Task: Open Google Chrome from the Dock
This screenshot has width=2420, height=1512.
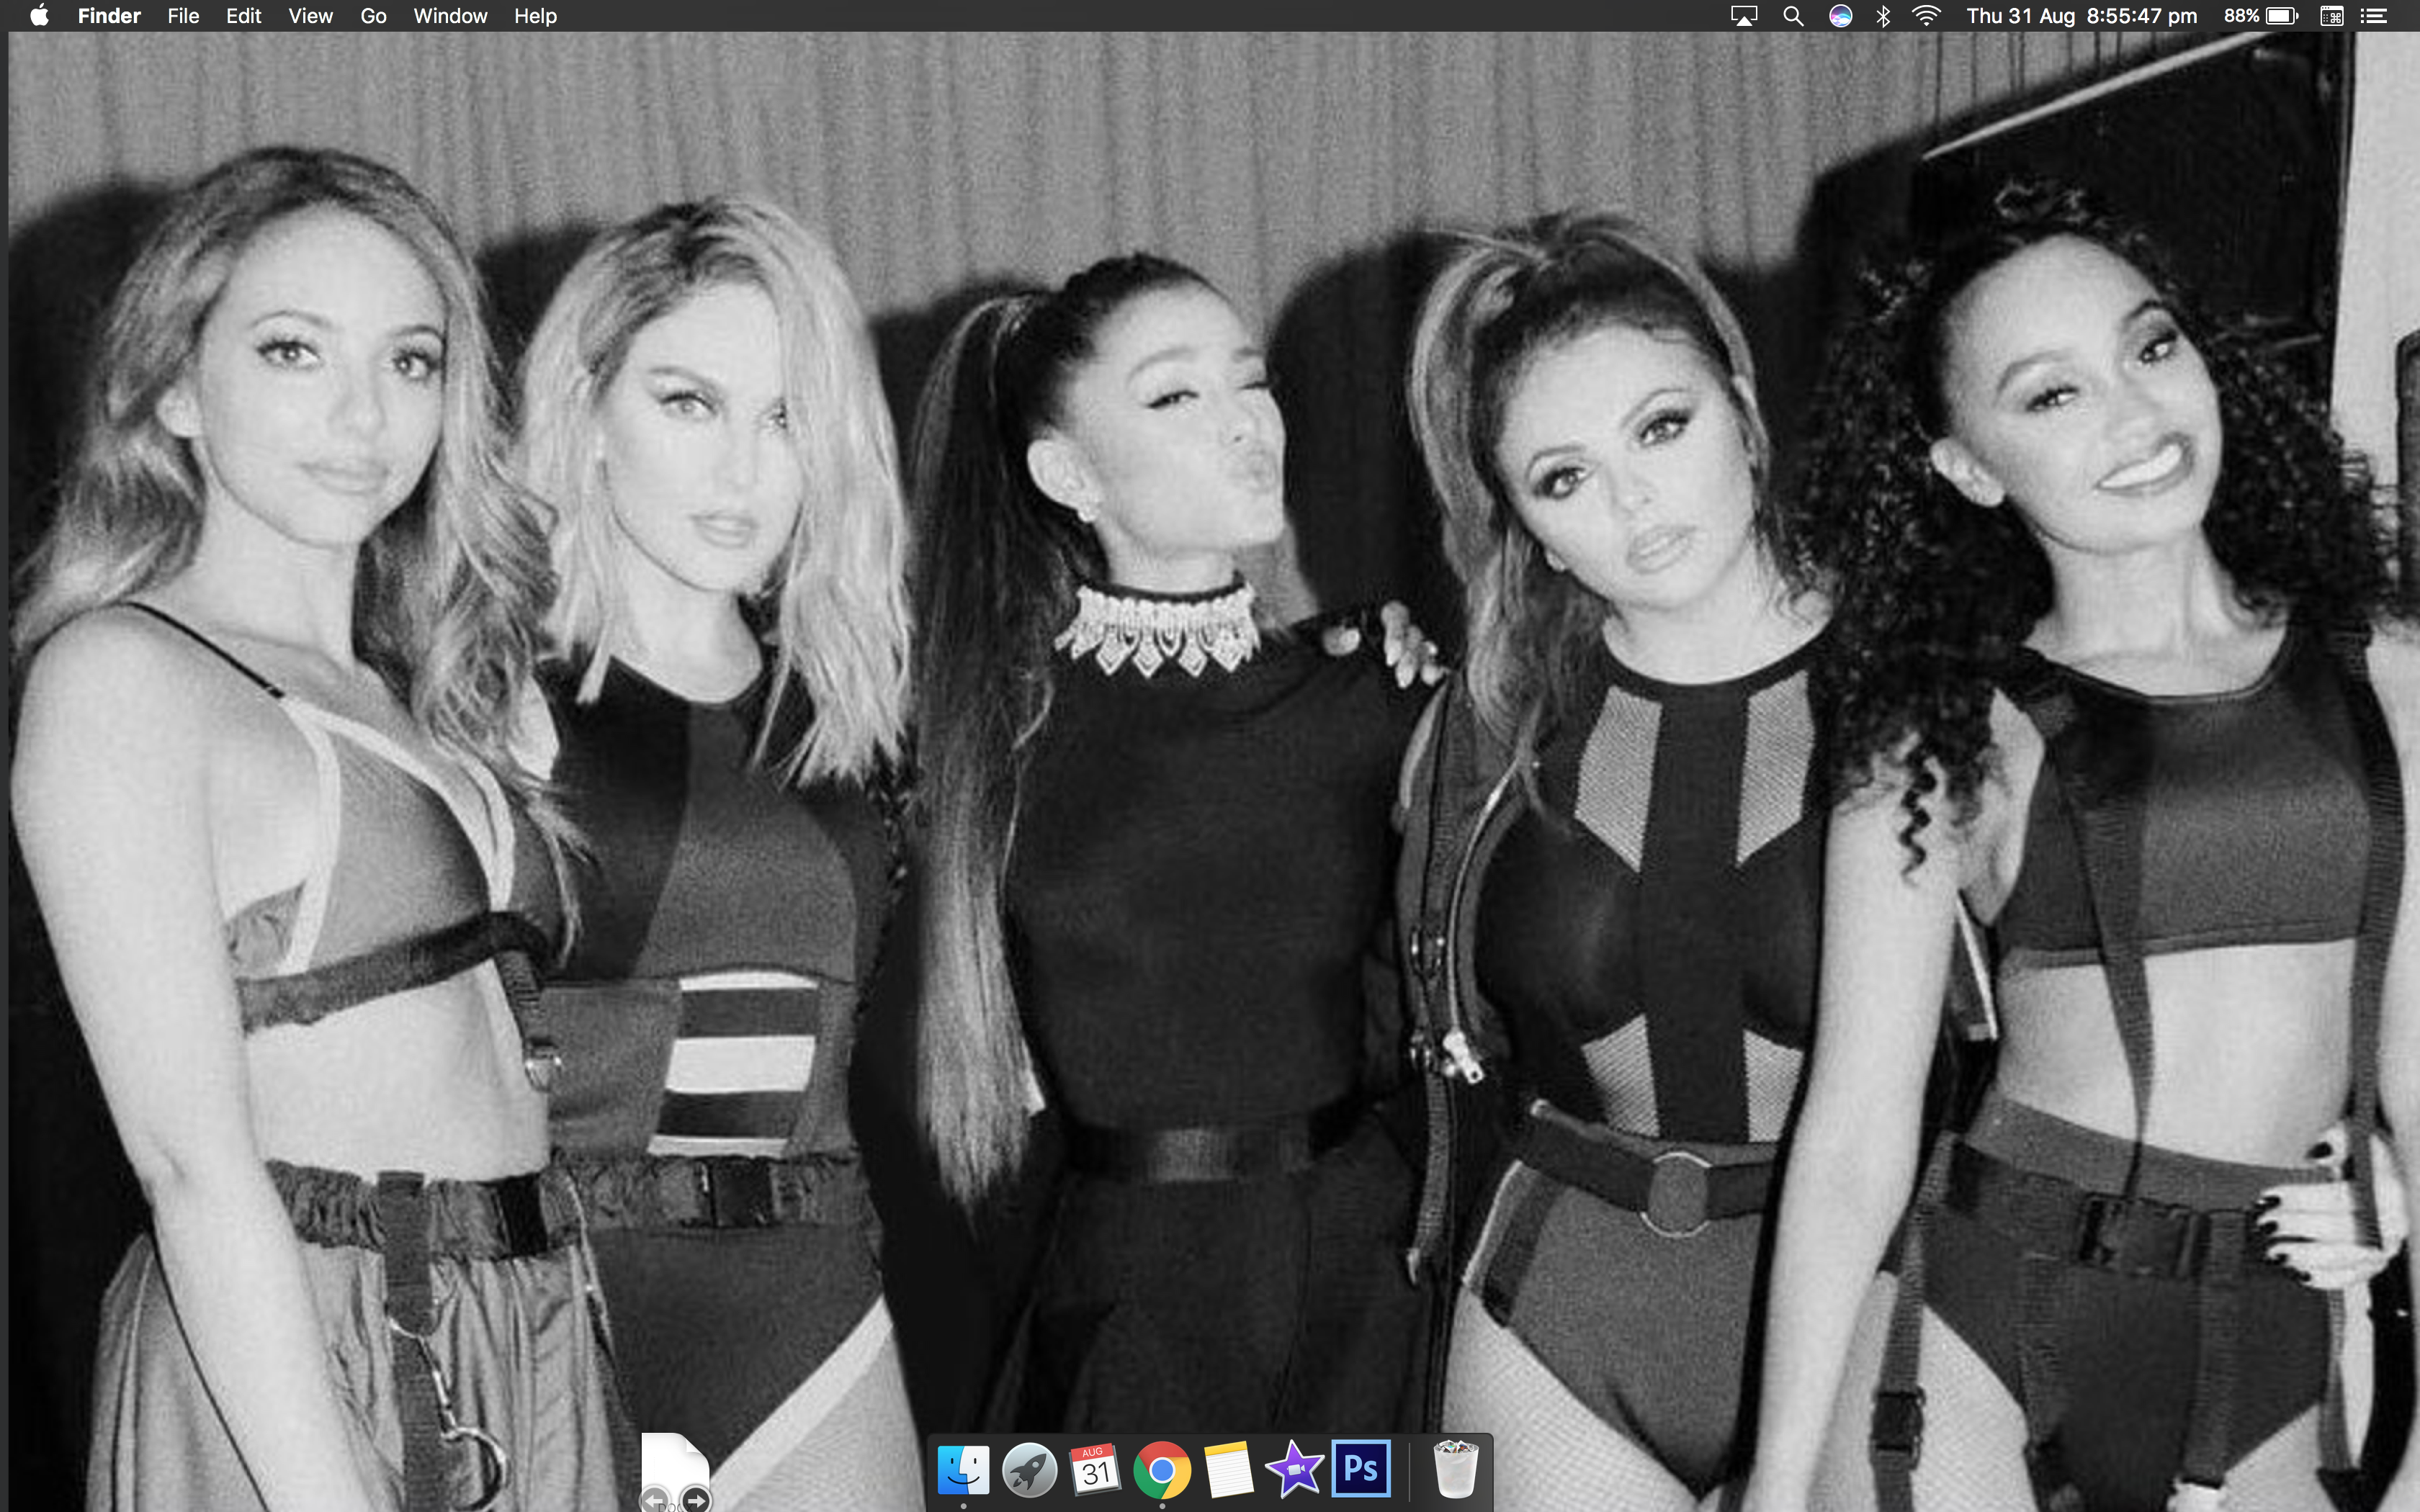Action: (x=1162, y=1470)
